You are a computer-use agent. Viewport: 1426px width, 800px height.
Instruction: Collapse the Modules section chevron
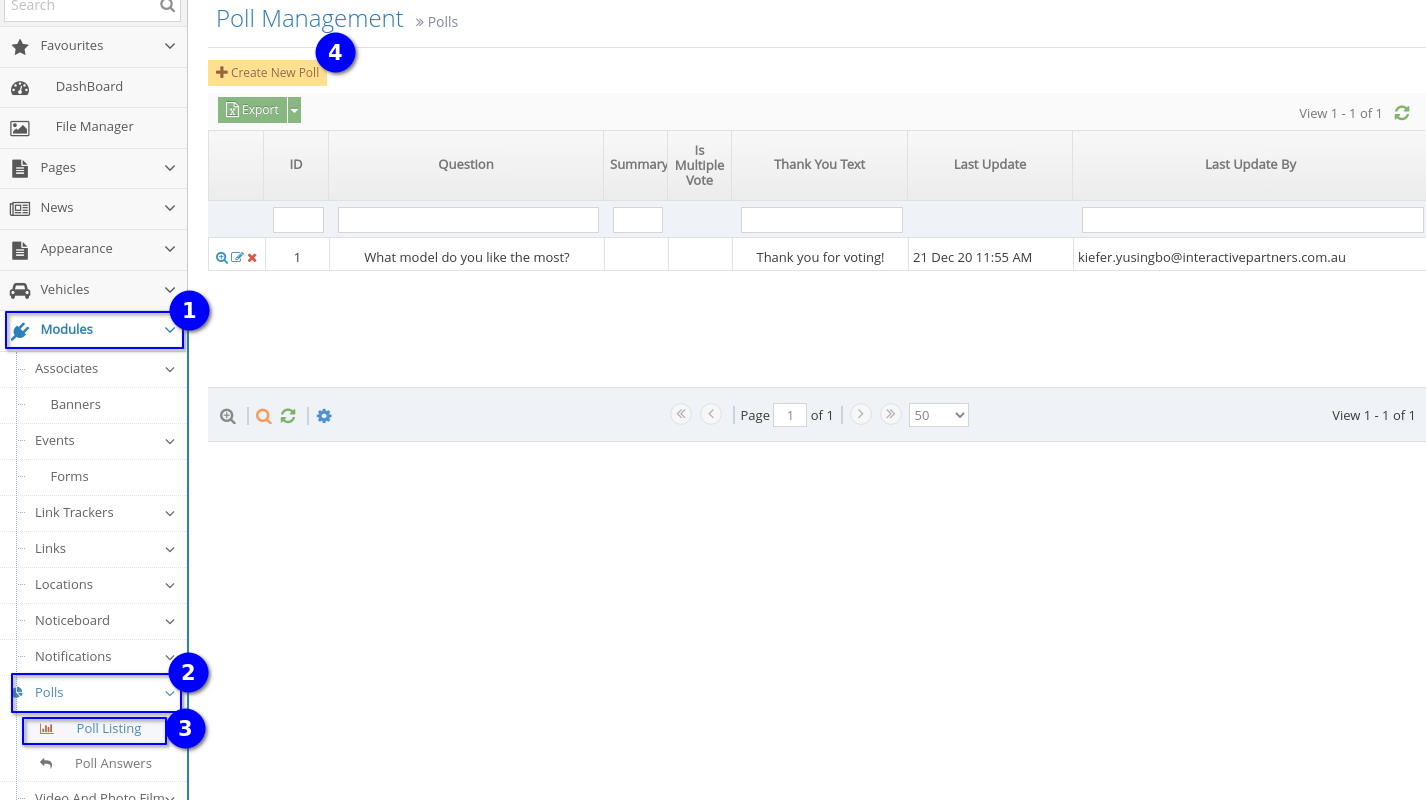click(168, 329)
